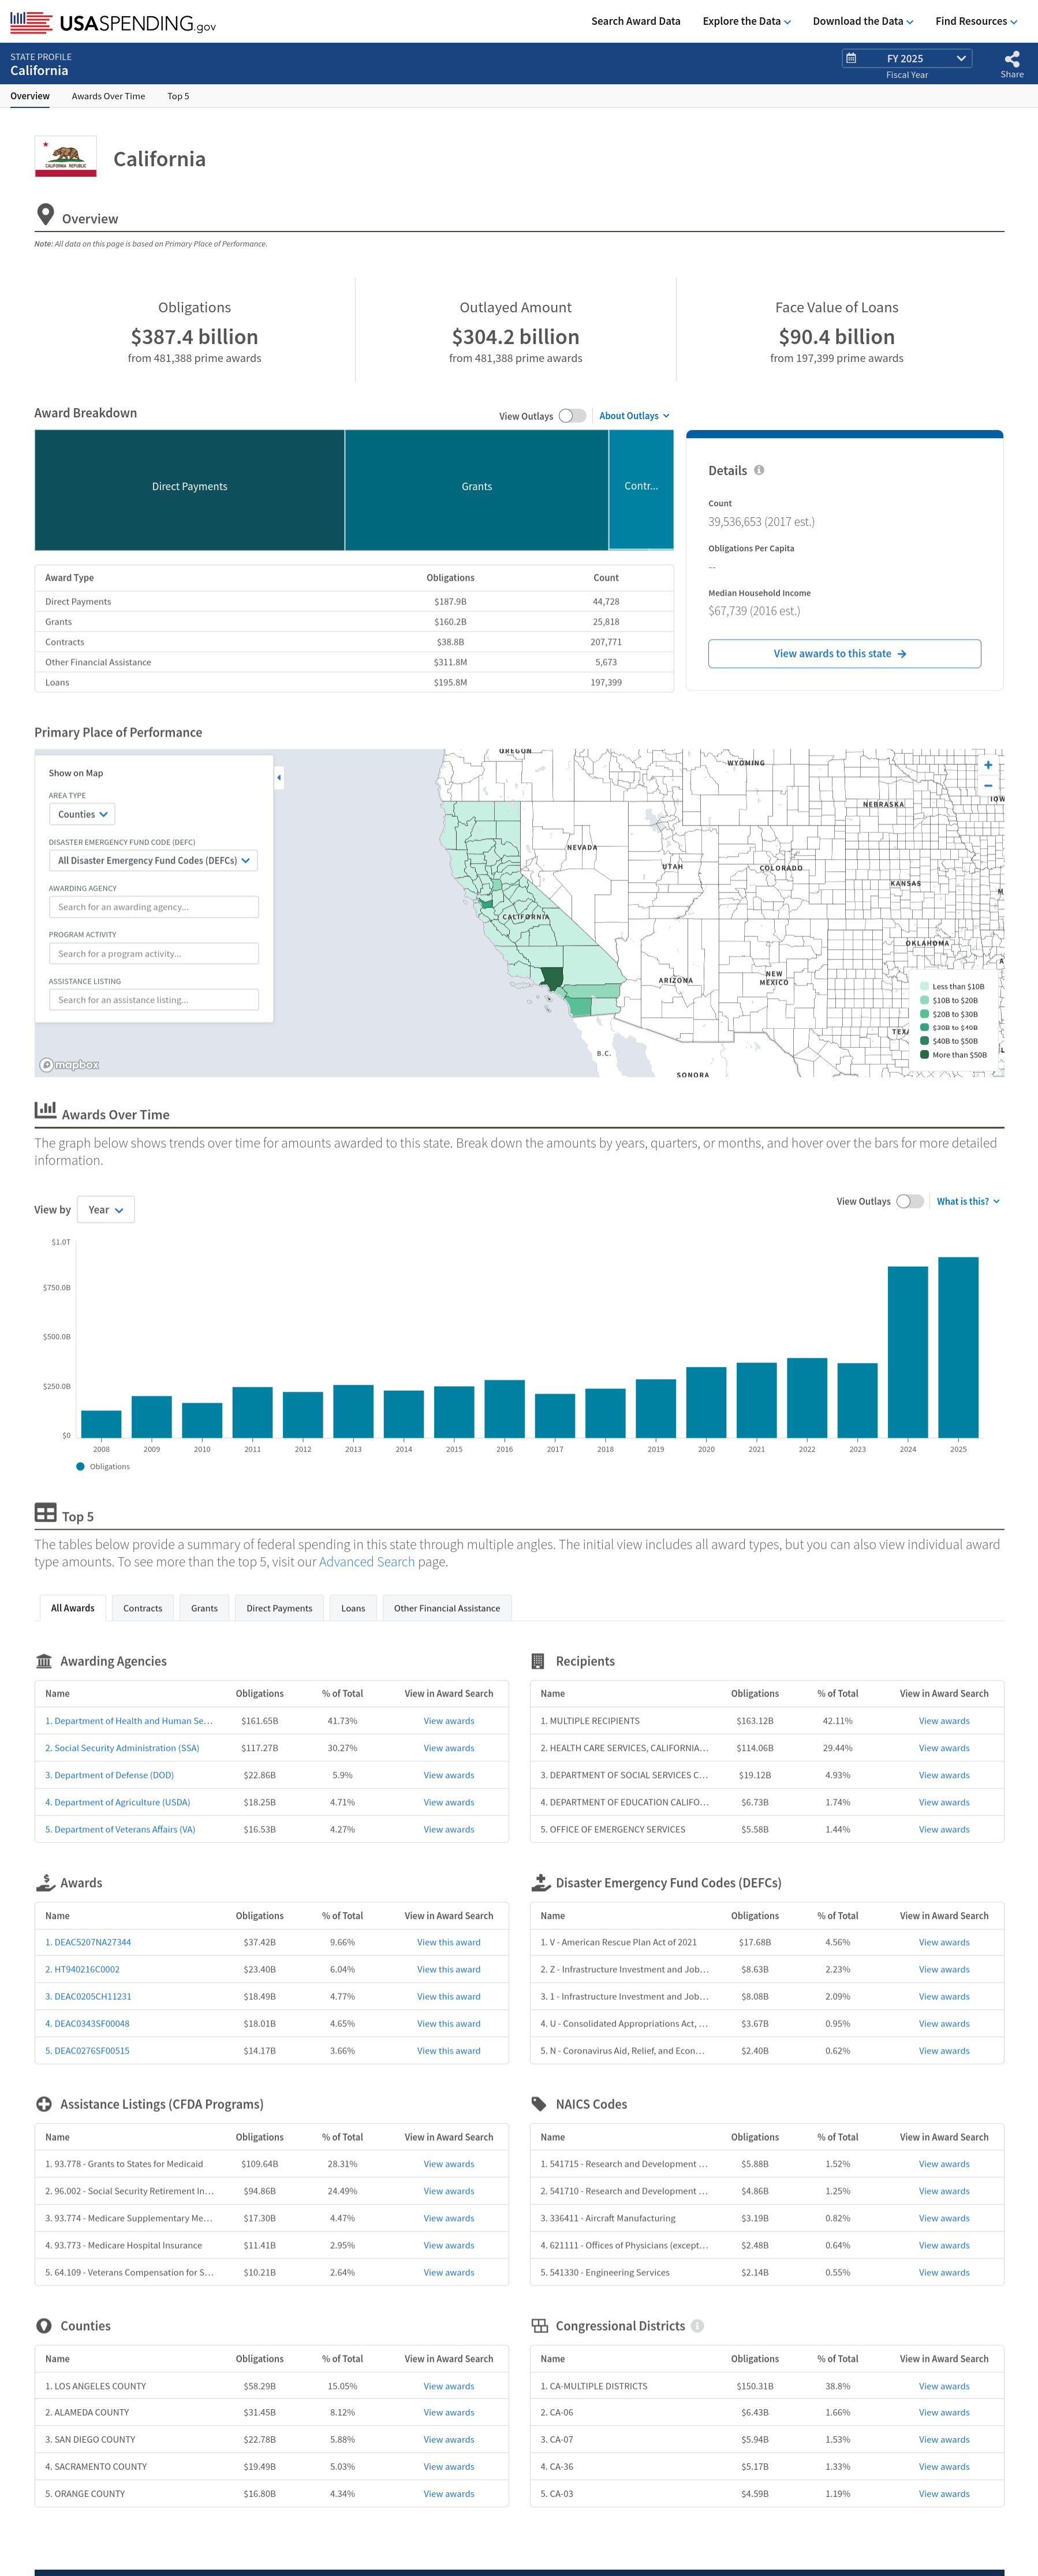Click the Less than $10B legend swatch
The image size is (1038, 2576).
tap(924, 986)
